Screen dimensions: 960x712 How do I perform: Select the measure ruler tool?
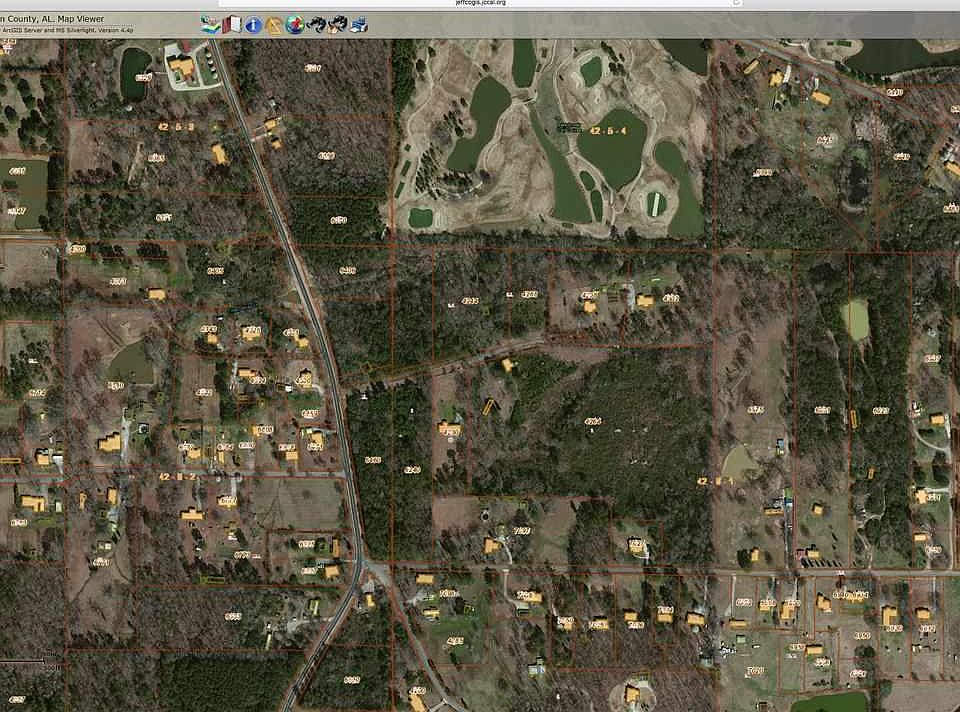(274, 25)
